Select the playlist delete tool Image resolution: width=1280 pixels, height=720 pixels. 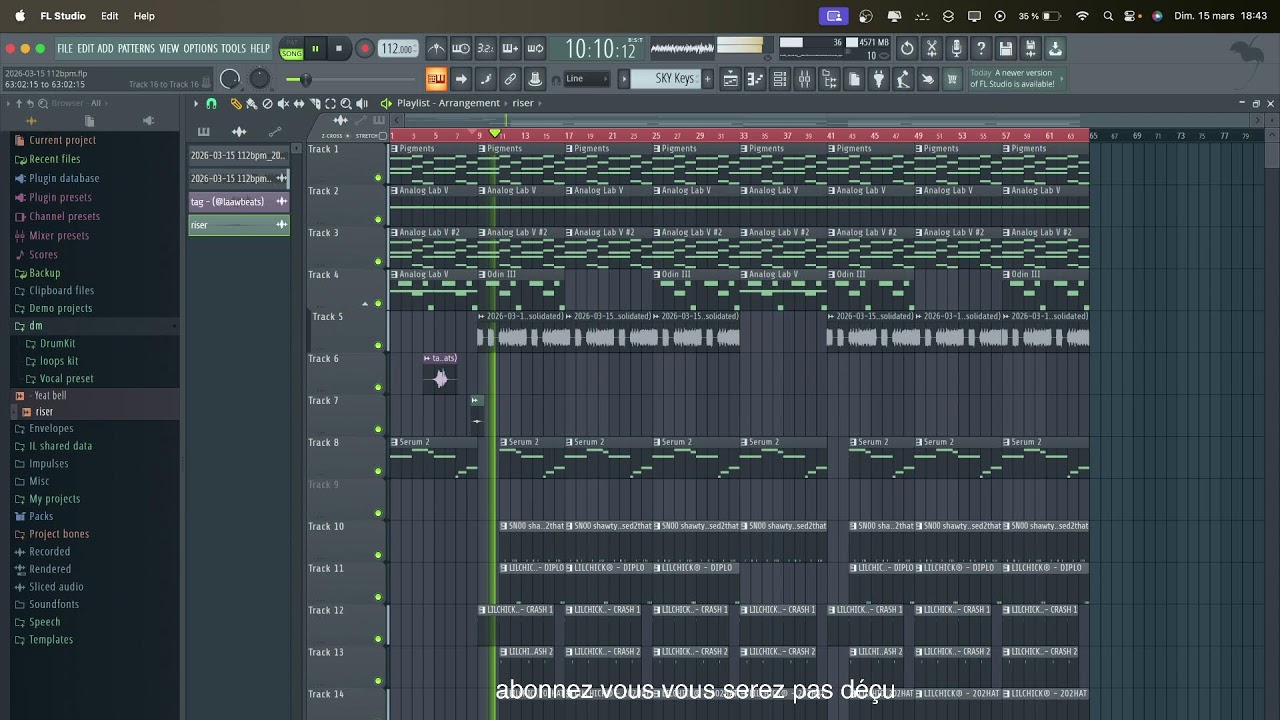pyautogui.click(x=267, y=103)
